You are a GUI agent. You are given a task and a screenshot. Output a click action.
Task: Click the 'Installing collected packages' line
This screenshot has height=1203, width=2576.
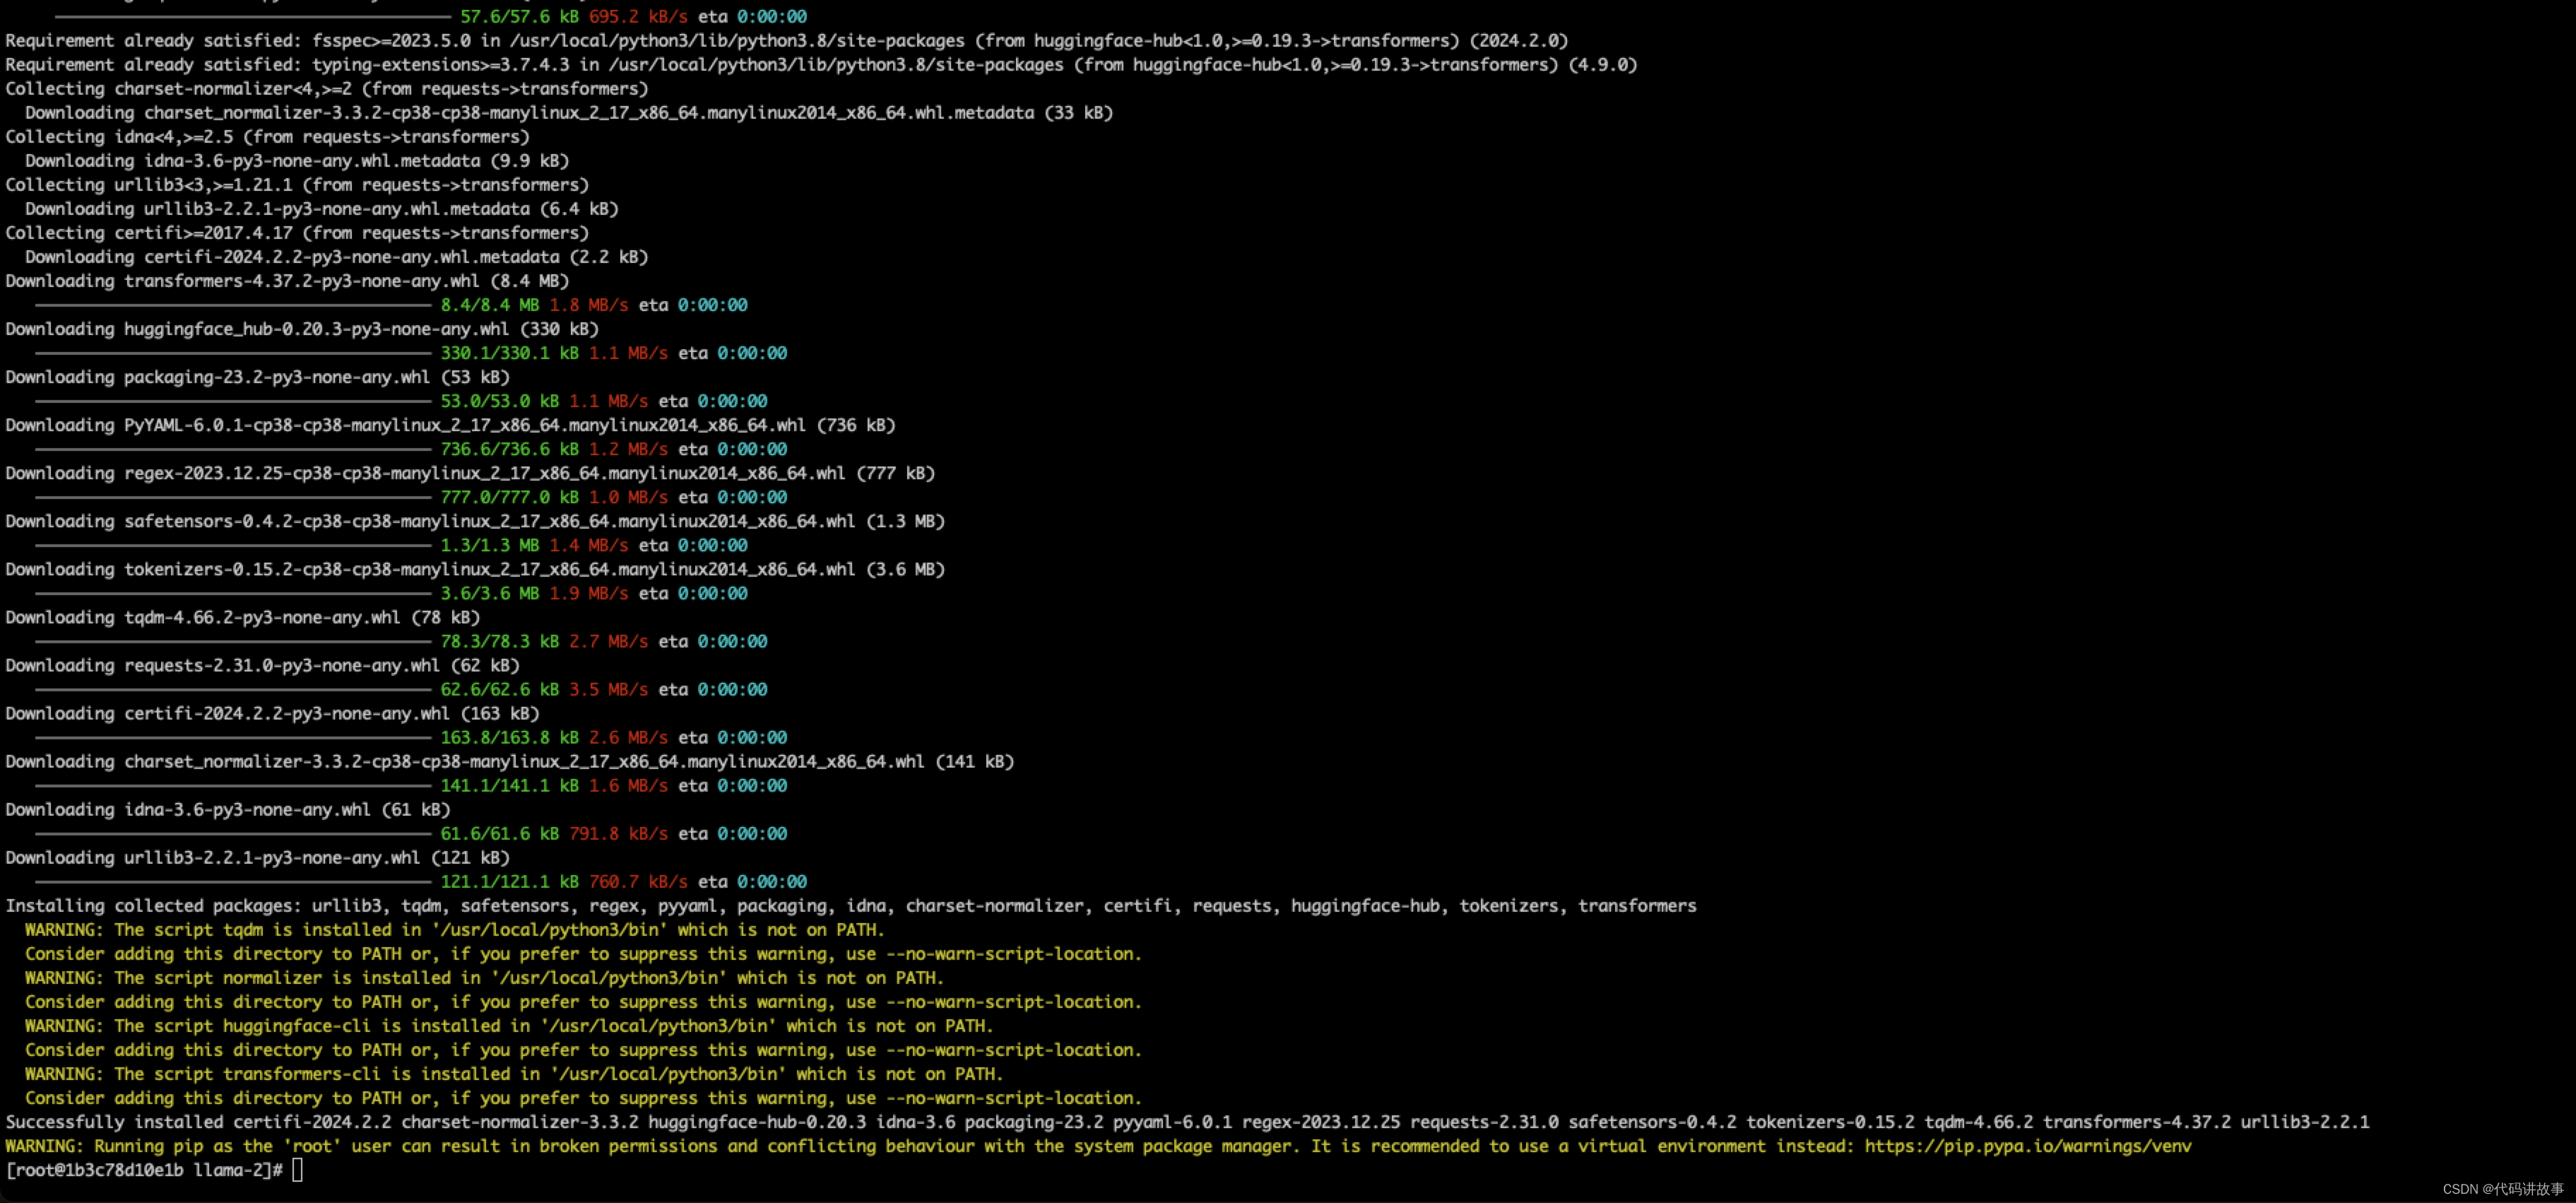point(850,906)
